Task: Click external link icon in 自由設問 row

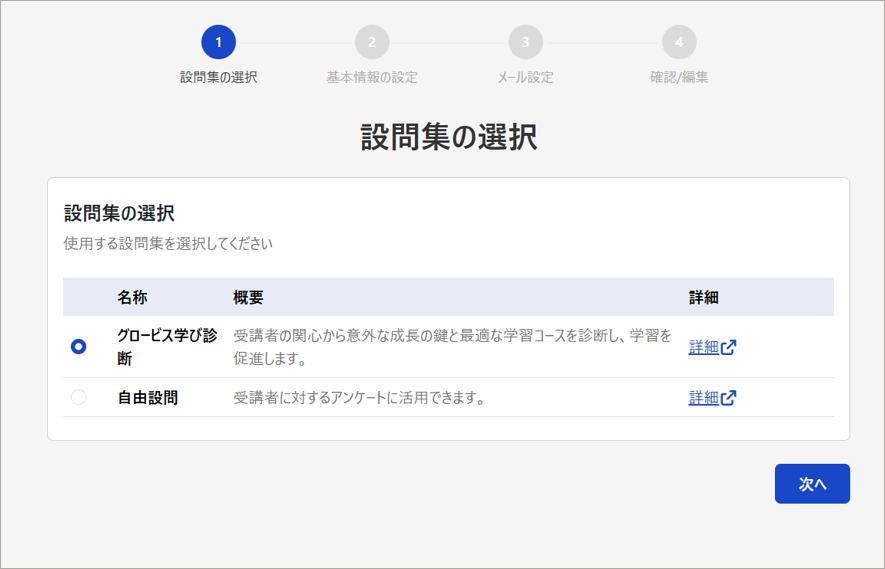Action: pos(729,397)
